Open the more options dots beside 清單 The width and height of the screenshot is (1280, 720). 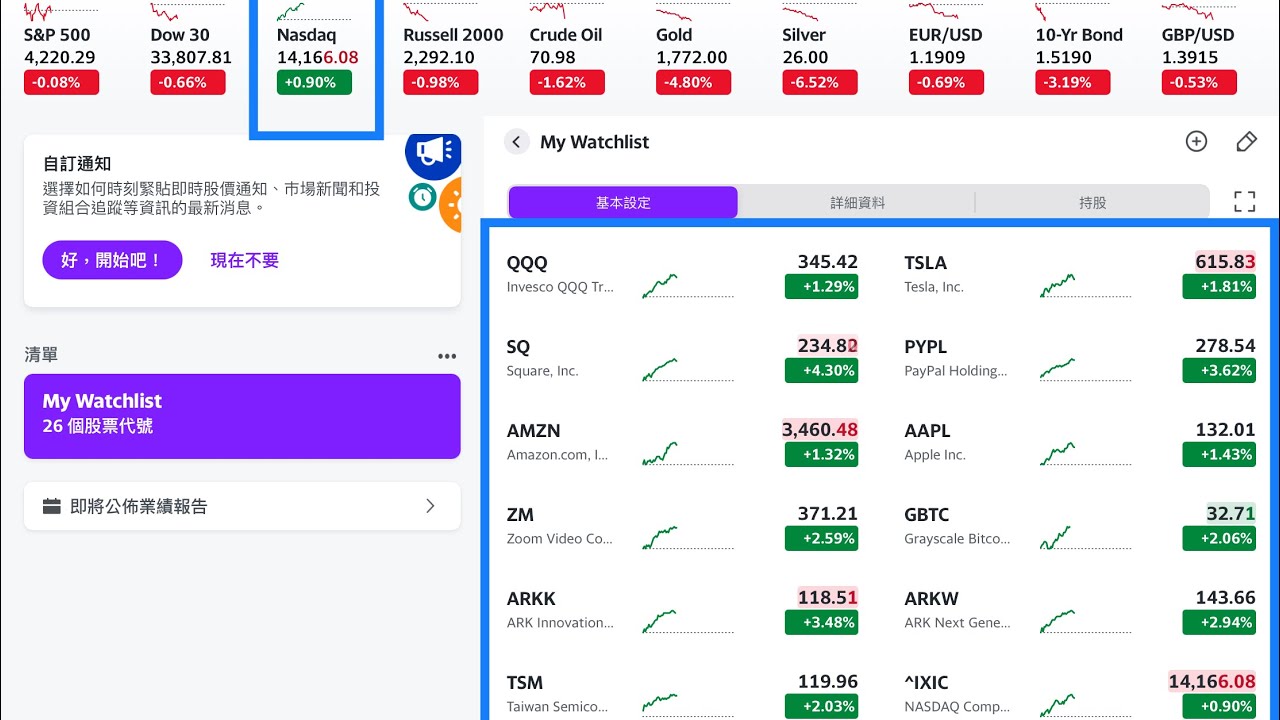tap(447, 356)
